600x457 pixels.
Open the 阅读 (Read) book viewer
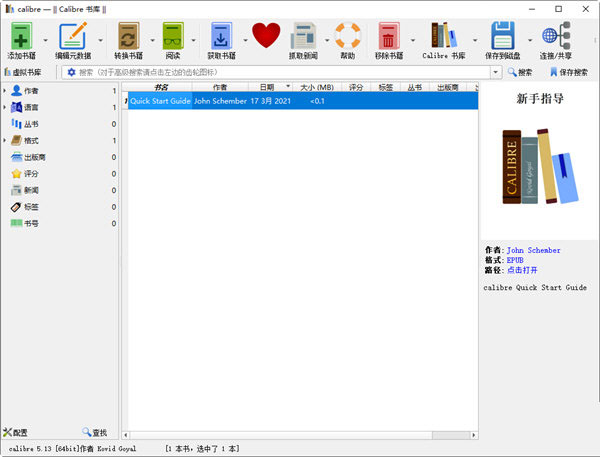point(173,36)
